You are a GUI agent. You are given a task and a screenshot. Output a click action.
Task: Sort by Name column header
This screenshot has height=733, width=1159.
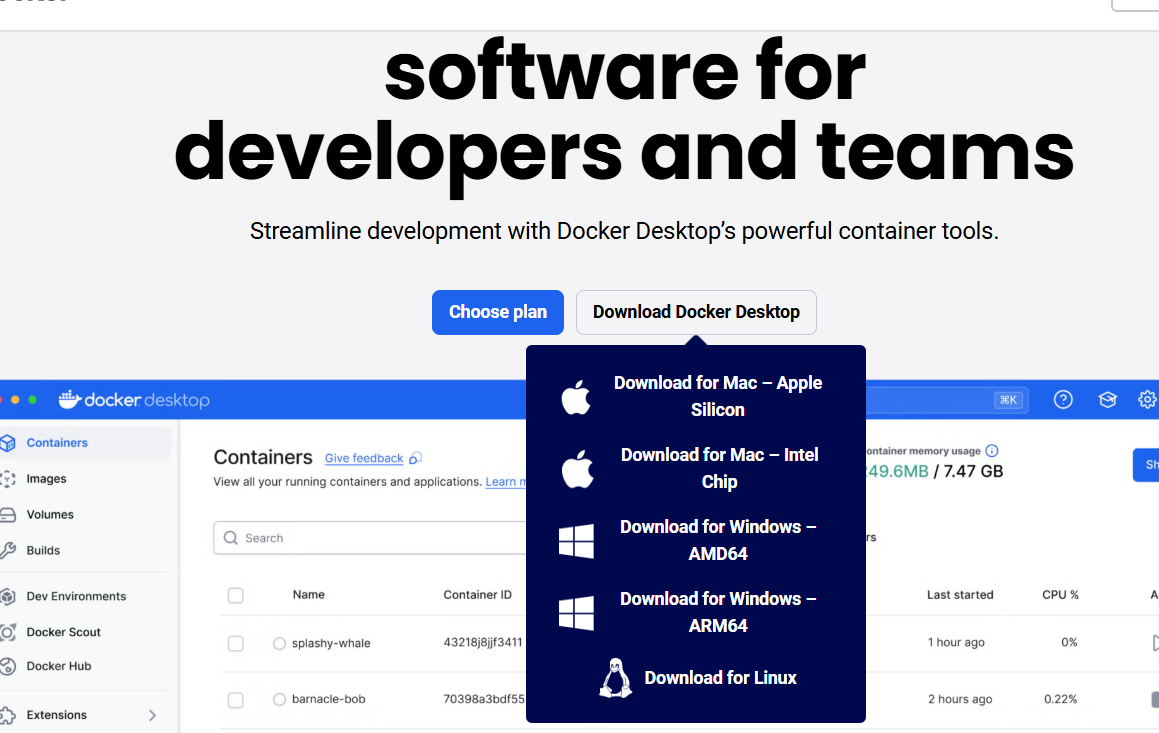(x=308, y=595)
